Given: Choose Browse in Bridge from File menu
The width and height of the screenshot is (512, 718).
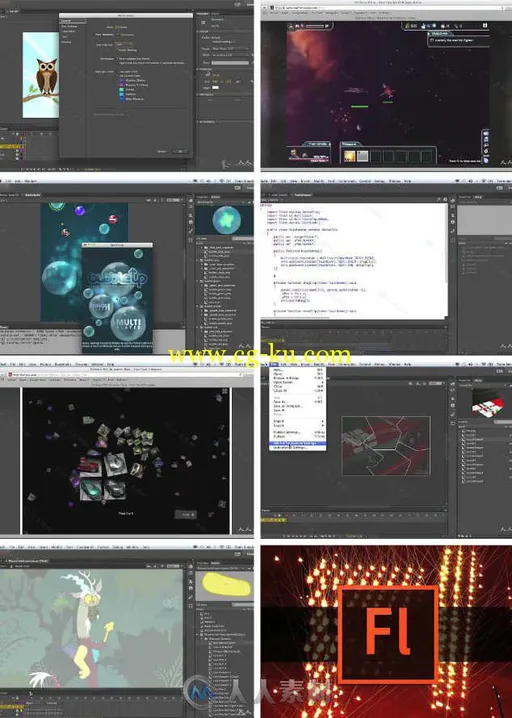Looking at the screenshot, I should pyautogui.click(x=298, y=378).
